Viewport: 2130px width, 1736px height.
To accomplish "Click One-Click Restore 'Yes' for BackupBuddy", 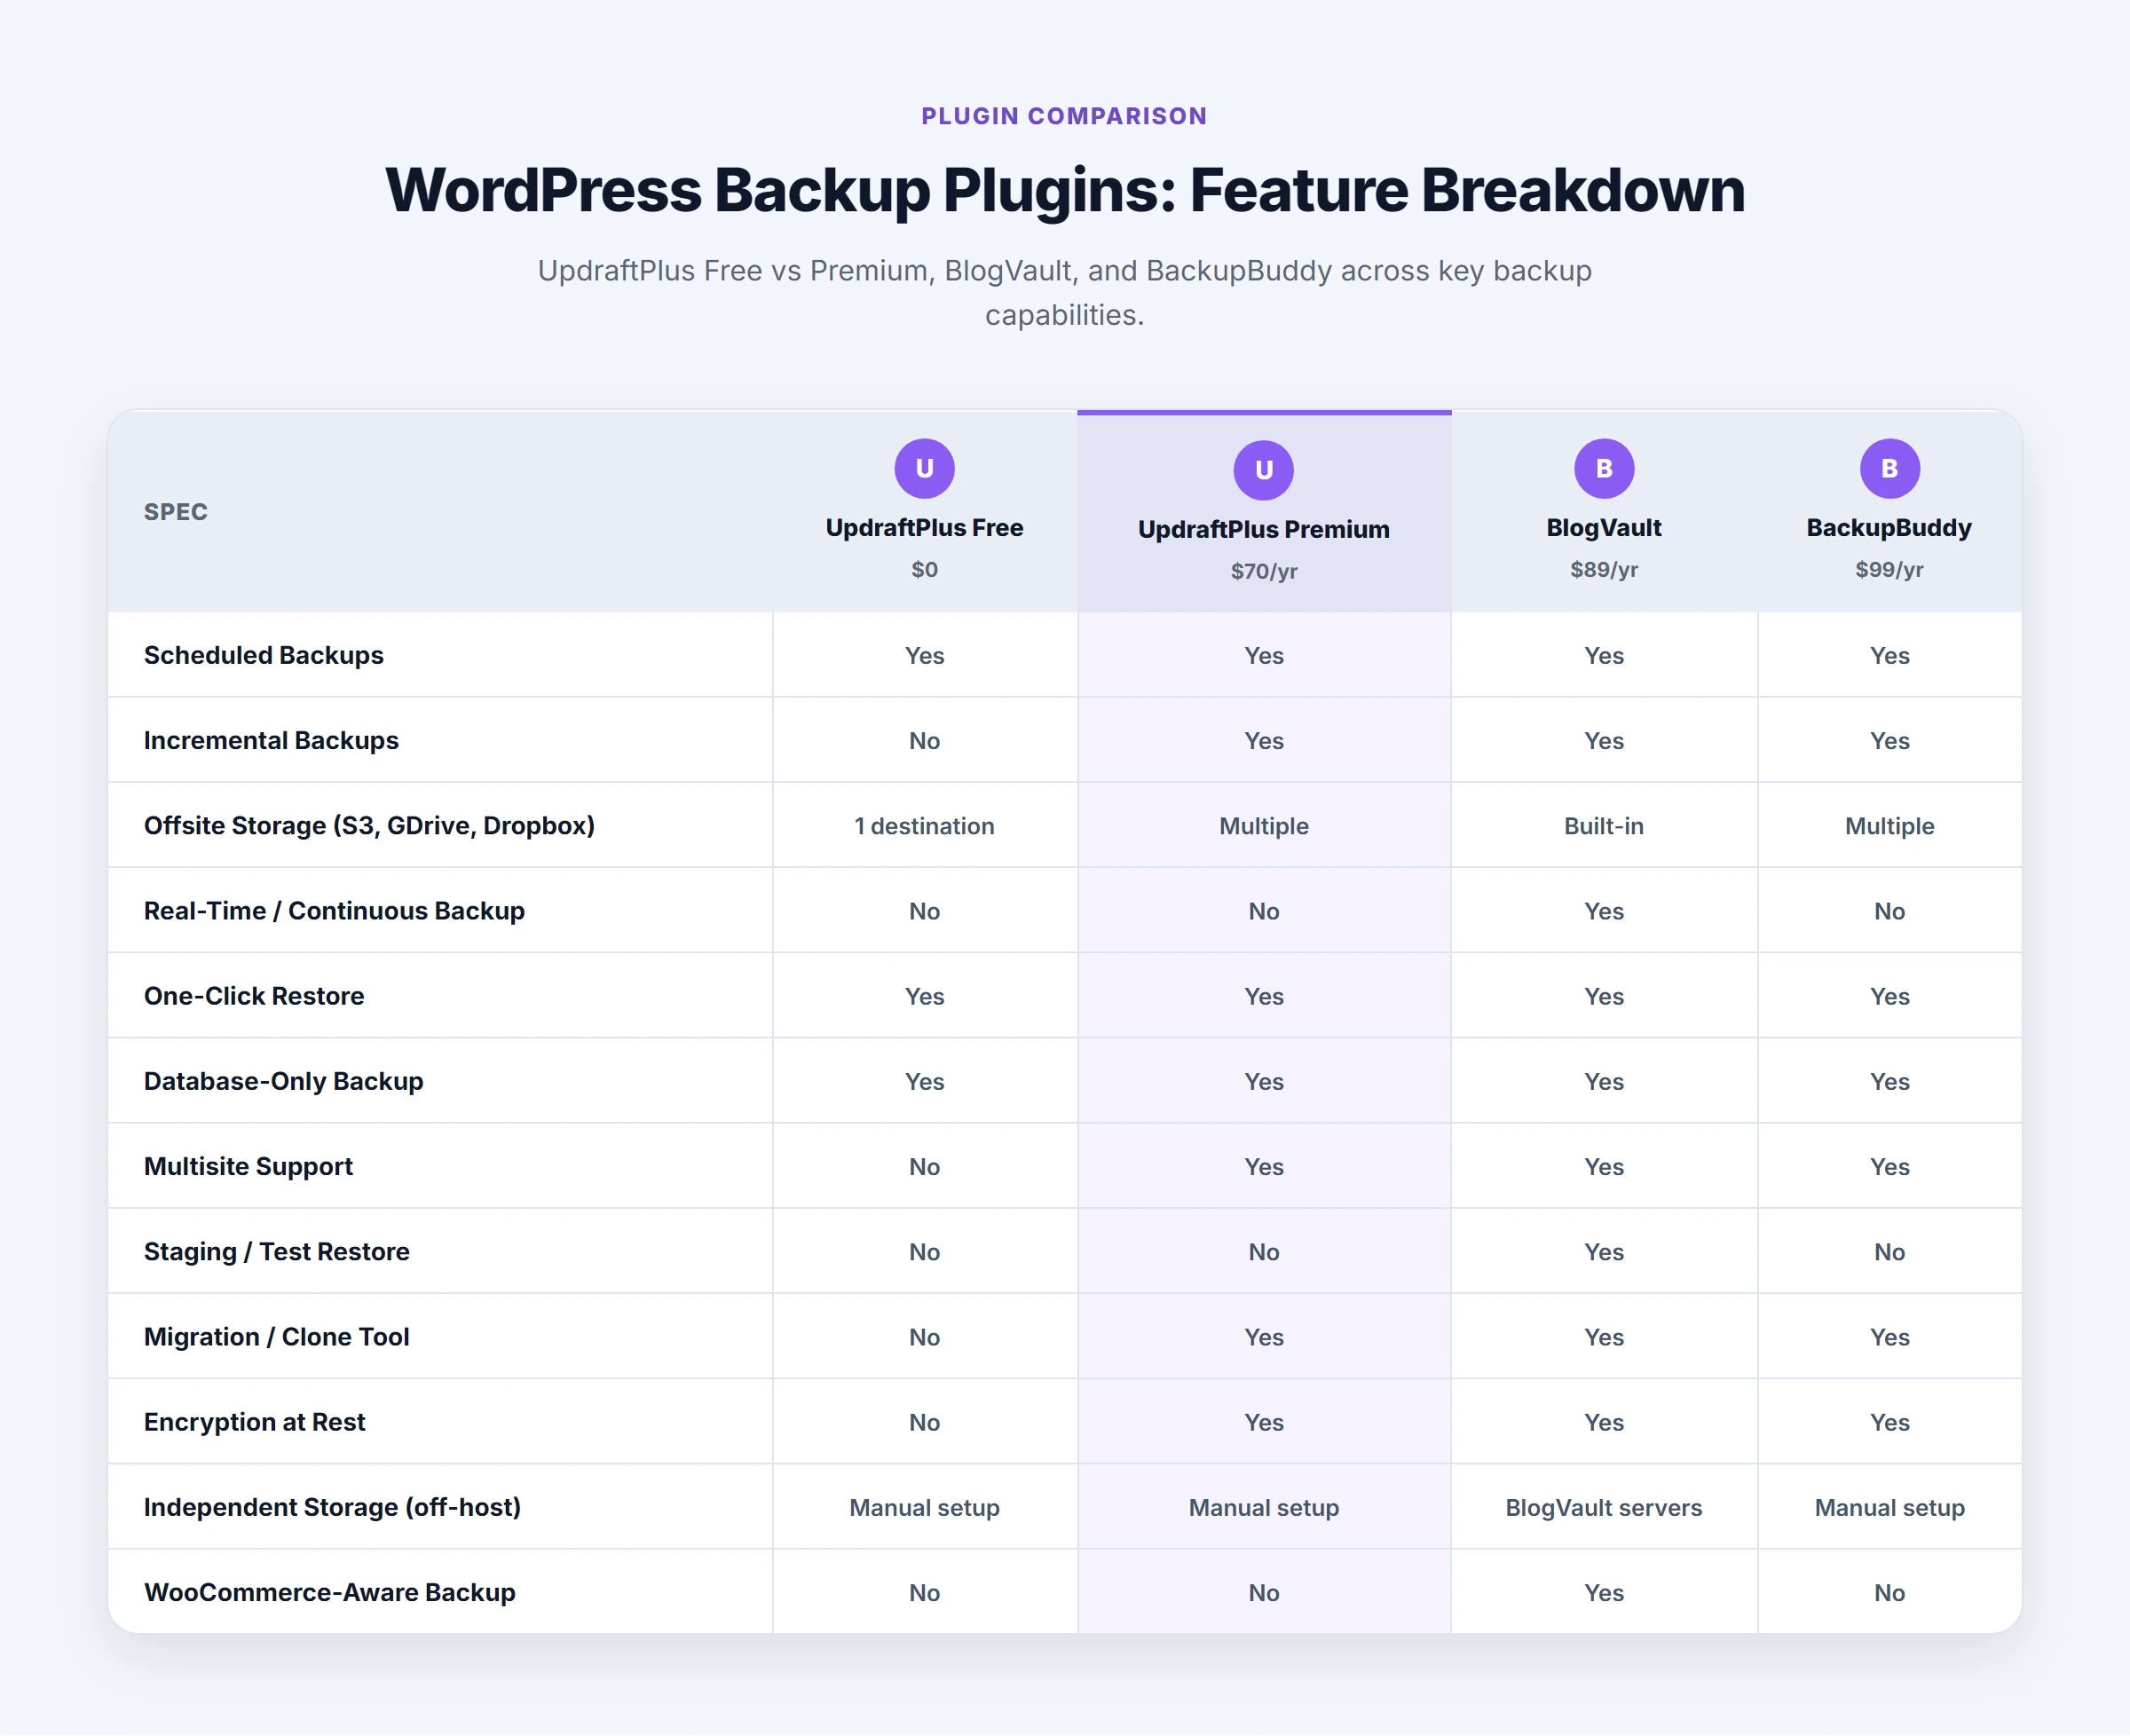I will coord(1889,997).
